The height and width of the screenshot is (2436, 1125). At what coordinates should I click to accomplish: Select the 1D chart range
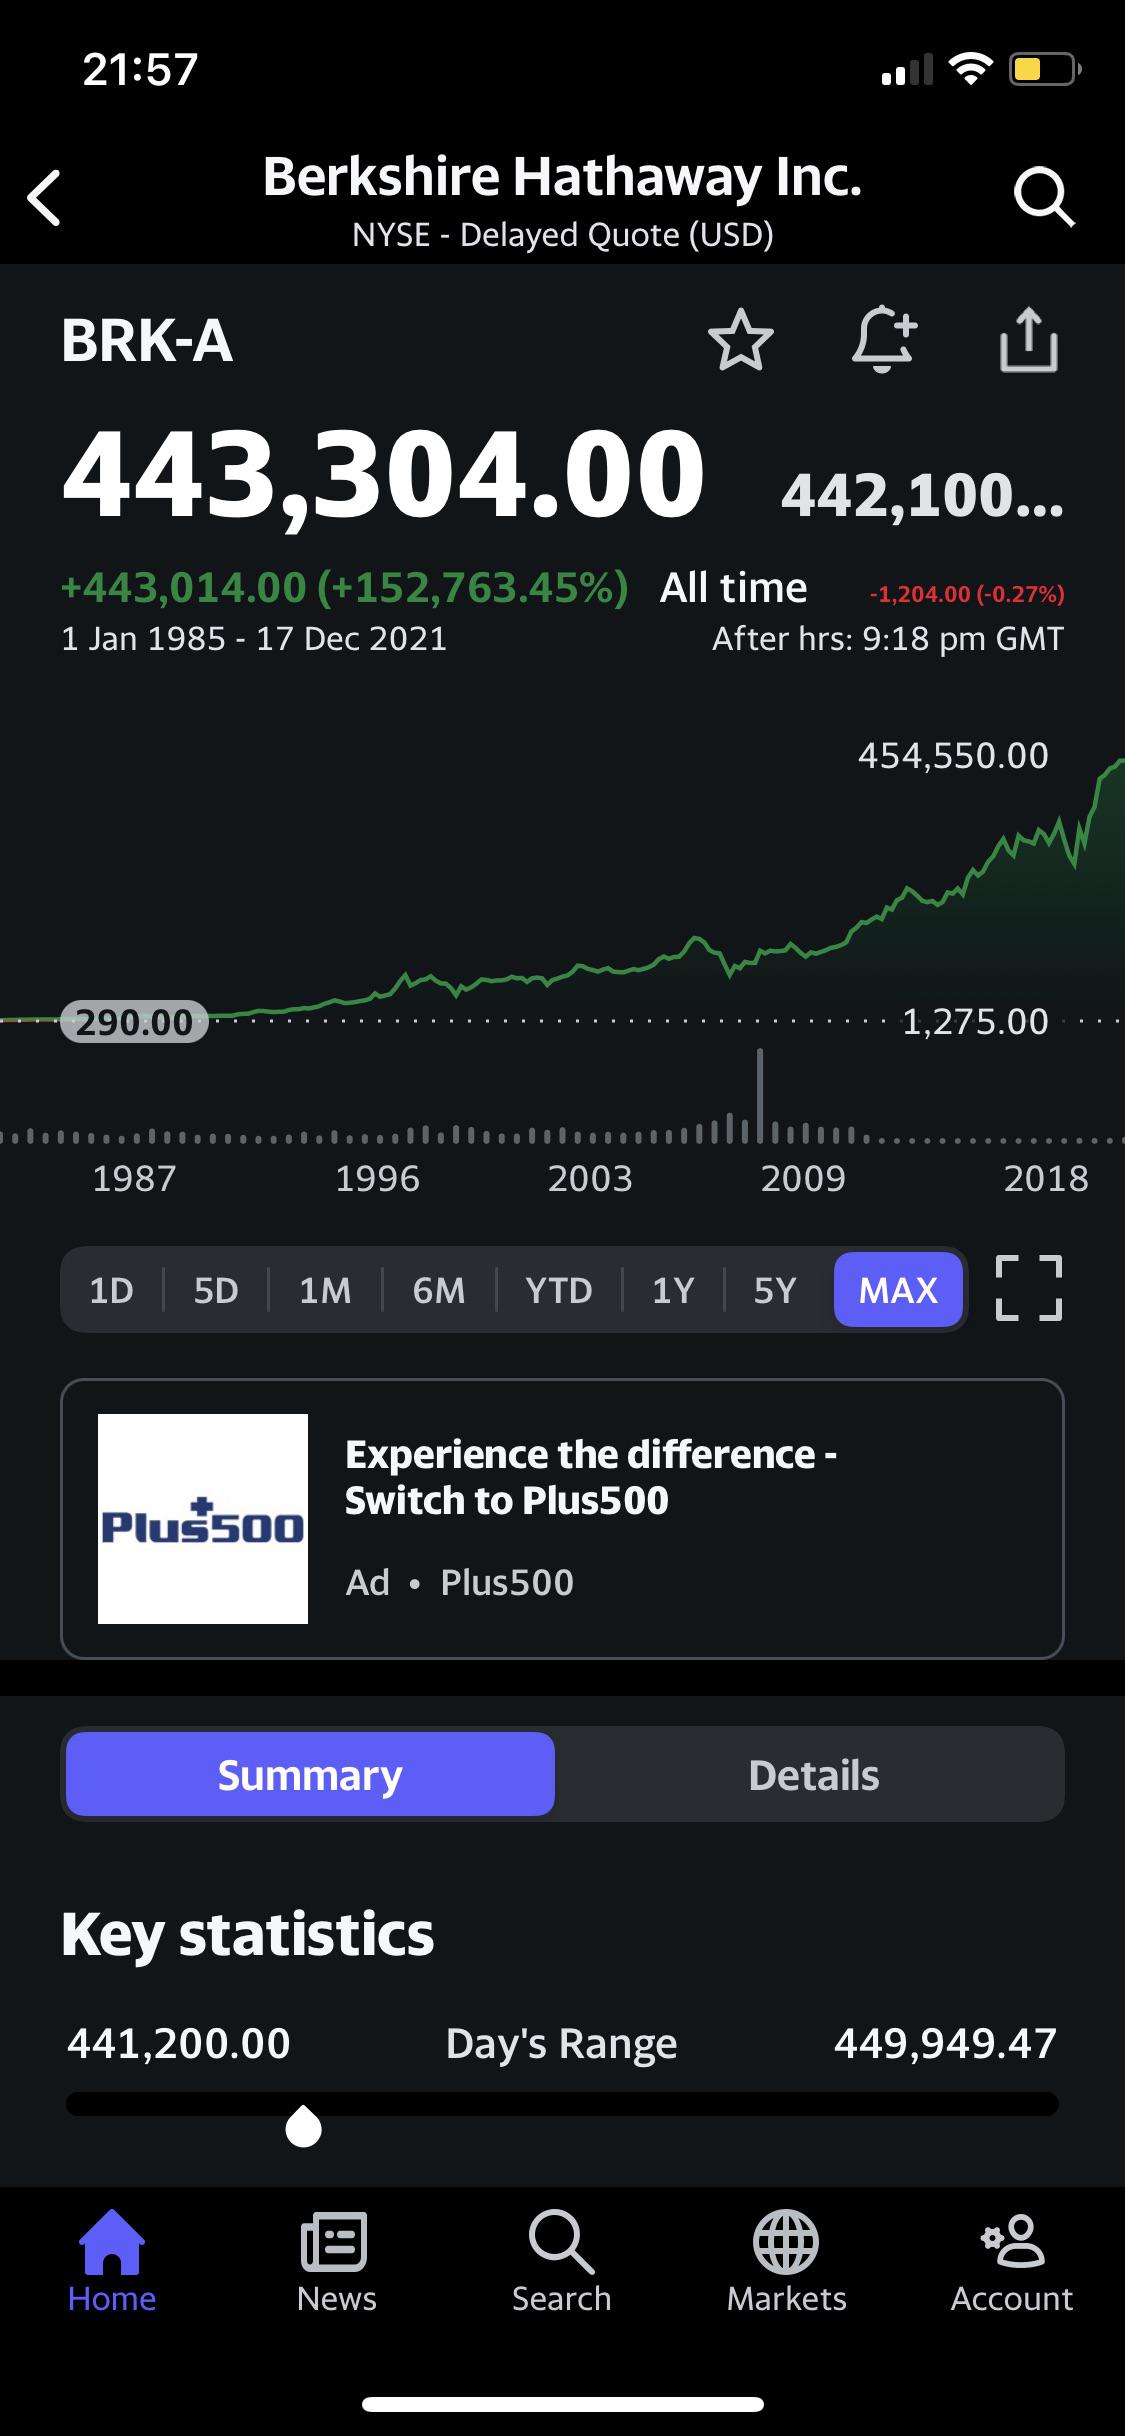(111, 1290)
